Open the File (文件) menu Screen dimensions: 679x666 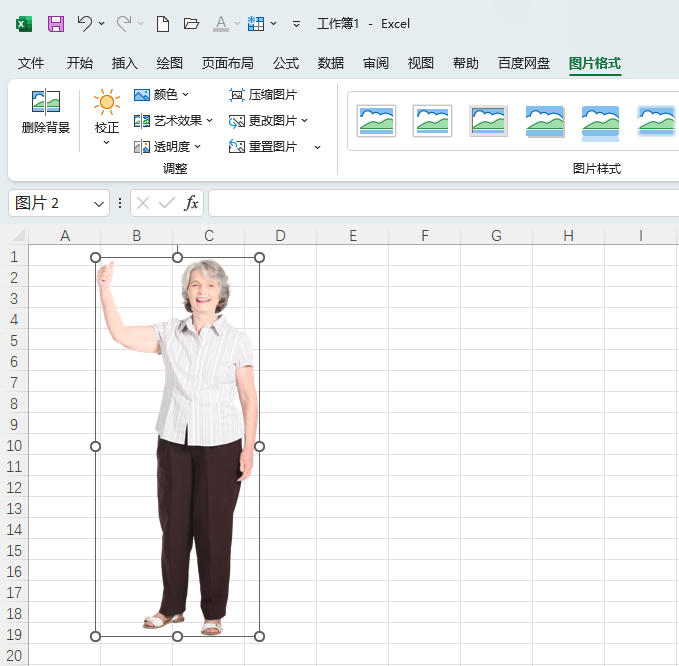click(x=31, y=63)
